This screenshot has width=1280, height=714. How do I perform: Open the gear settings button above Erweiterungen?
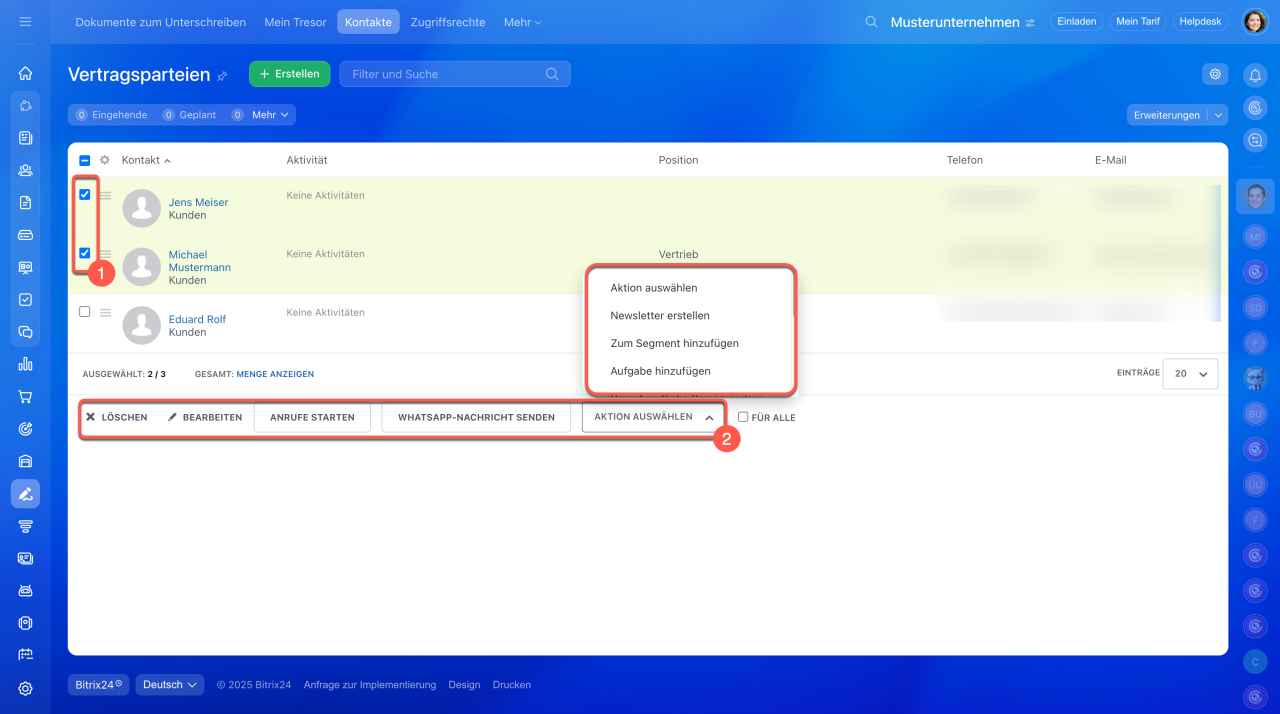click(1215, 74)
